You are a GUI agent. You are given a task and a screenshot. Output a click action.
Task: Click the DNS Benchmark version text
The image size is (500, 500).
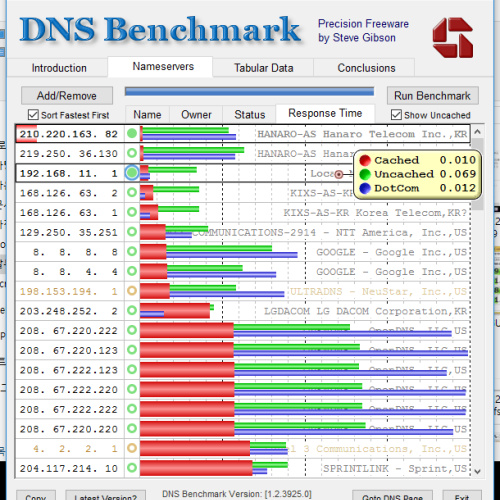[x=237, y=494]
